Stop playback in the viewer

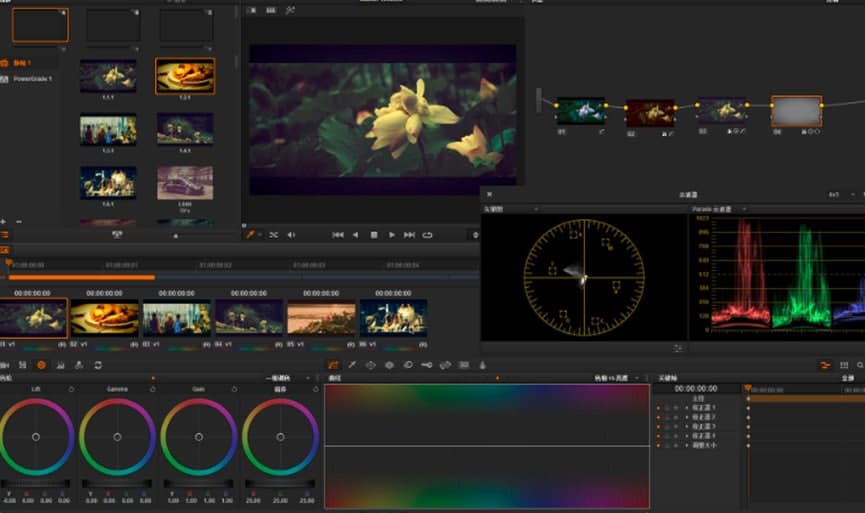pyautogui.click(x=373, y=235)
